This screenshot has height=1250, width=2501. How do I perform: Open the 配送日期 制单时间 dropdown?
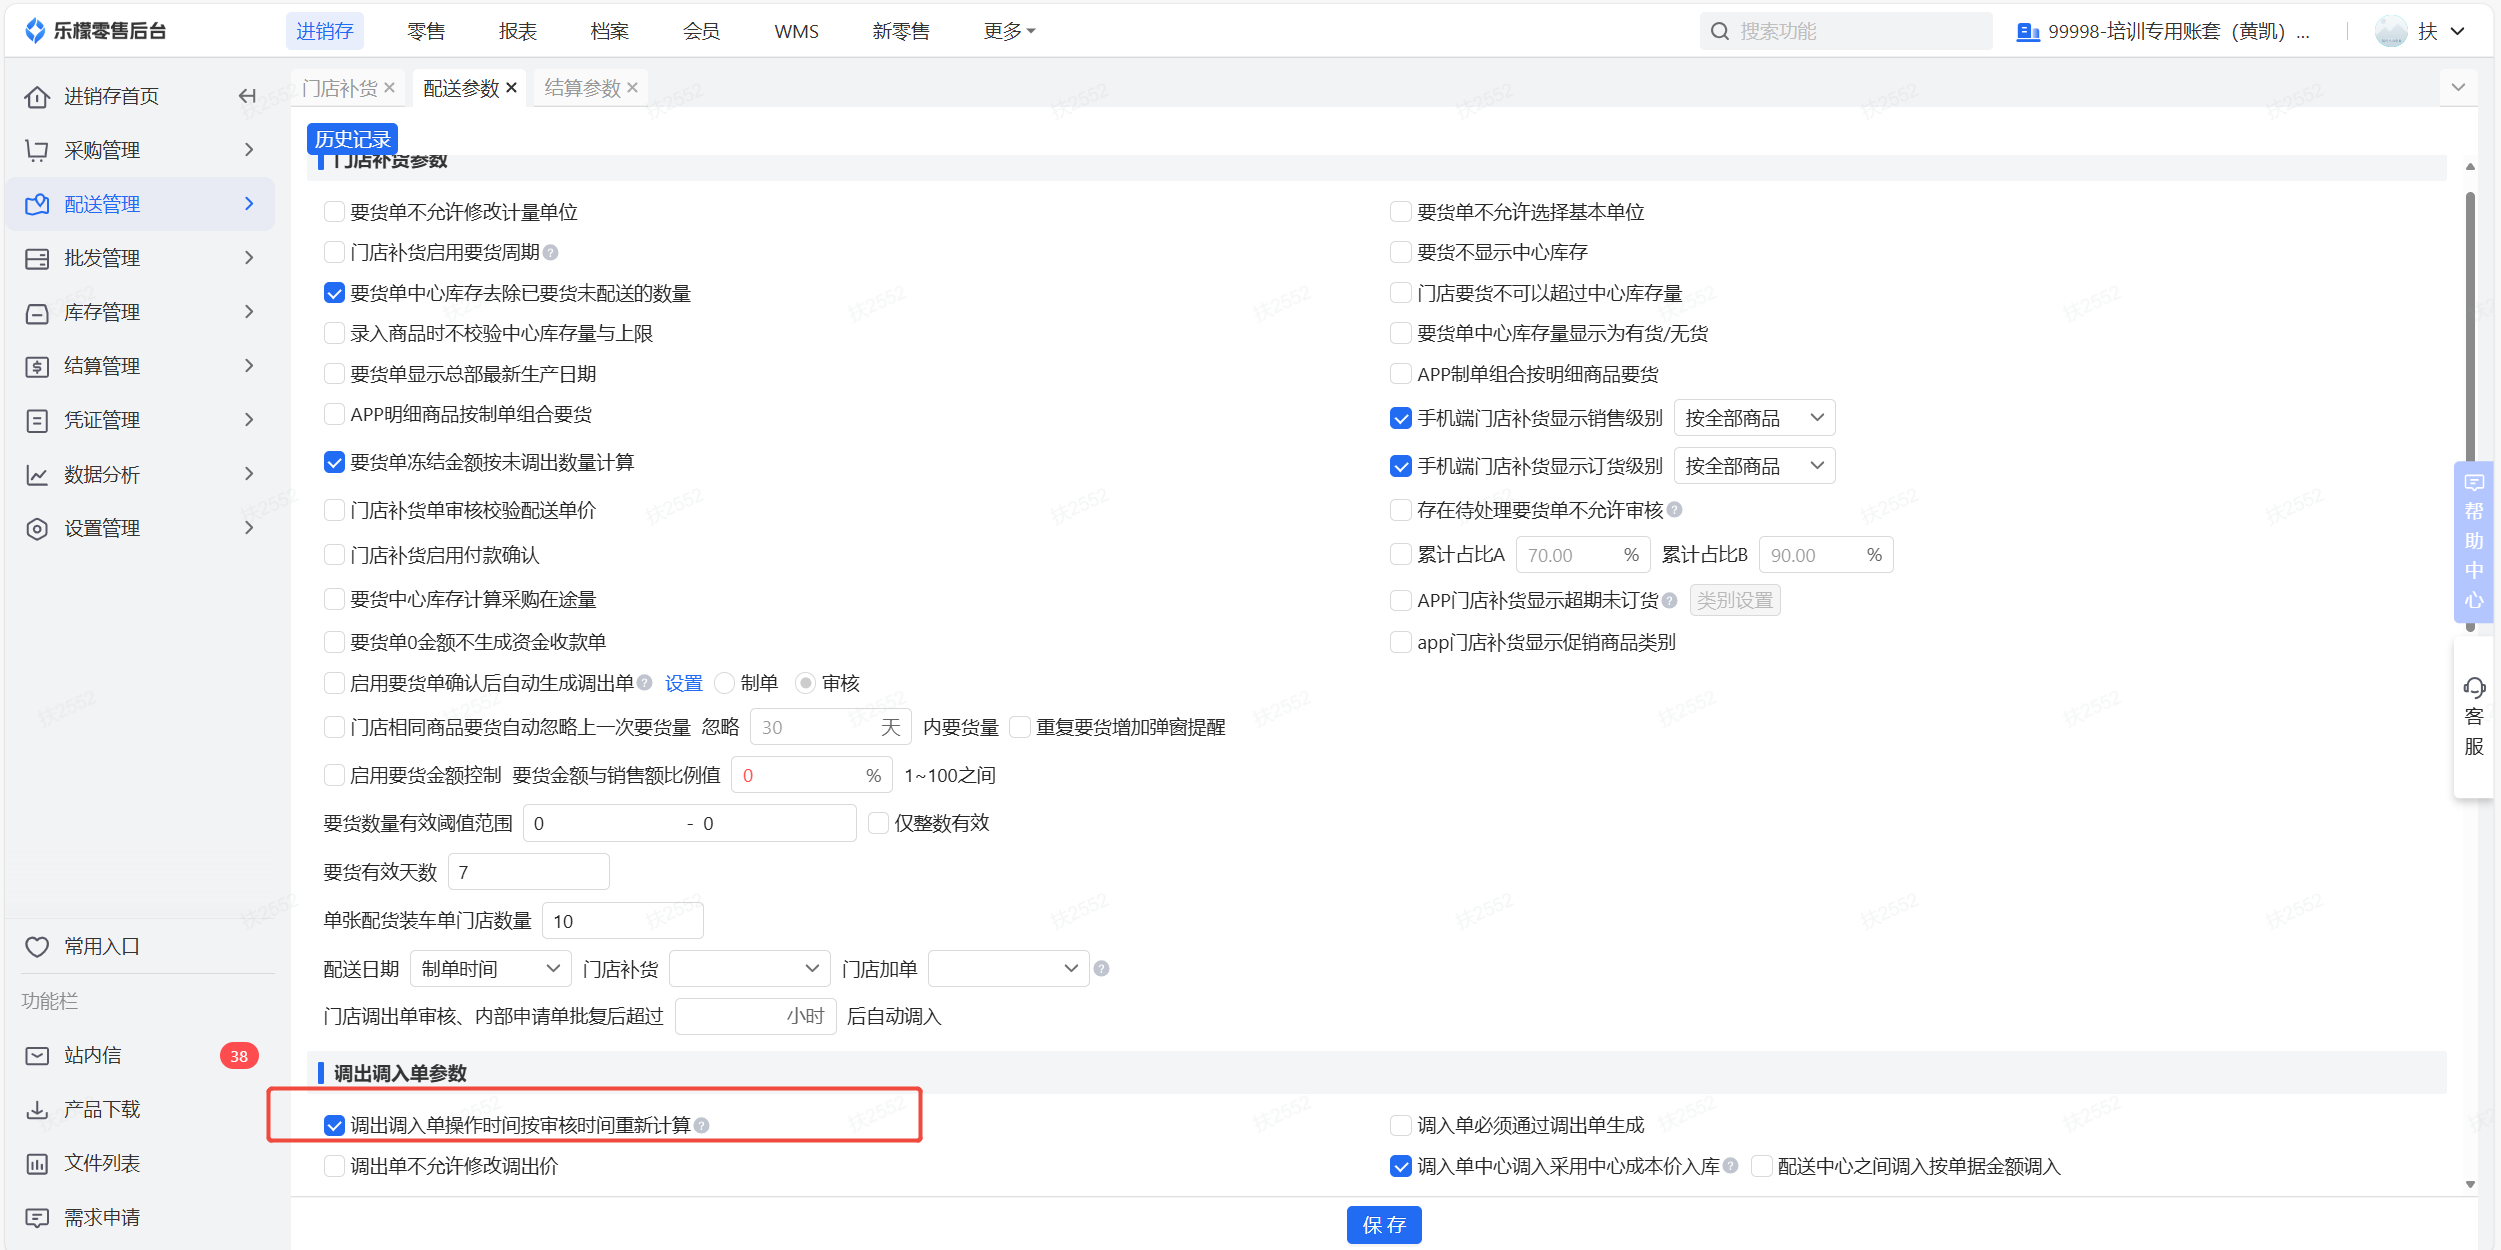[490, 969]
